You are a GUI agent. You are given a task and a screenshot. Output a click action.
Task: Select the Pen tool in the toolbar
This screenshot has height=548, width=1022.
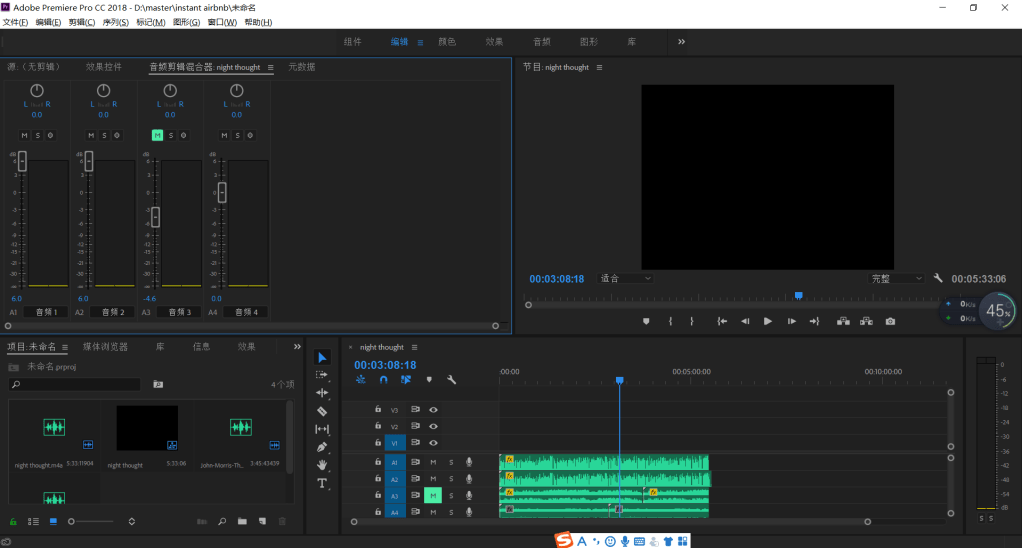(322, 447)
